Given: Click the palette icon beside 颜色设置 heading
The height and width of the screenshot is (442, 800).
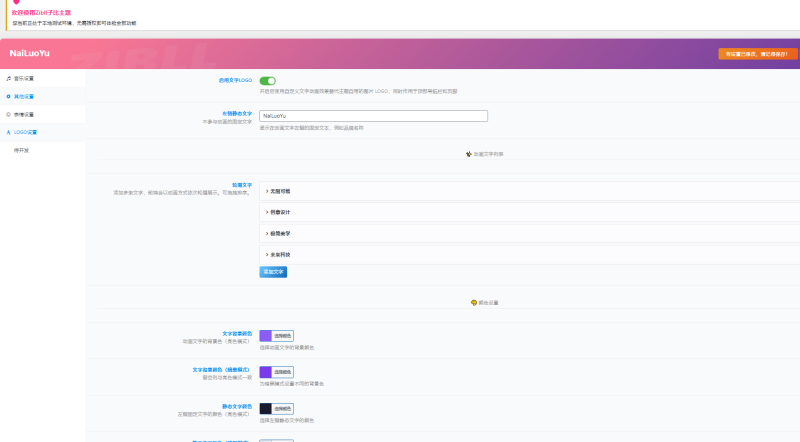Looking at the screenshot, I should point(472,302).
